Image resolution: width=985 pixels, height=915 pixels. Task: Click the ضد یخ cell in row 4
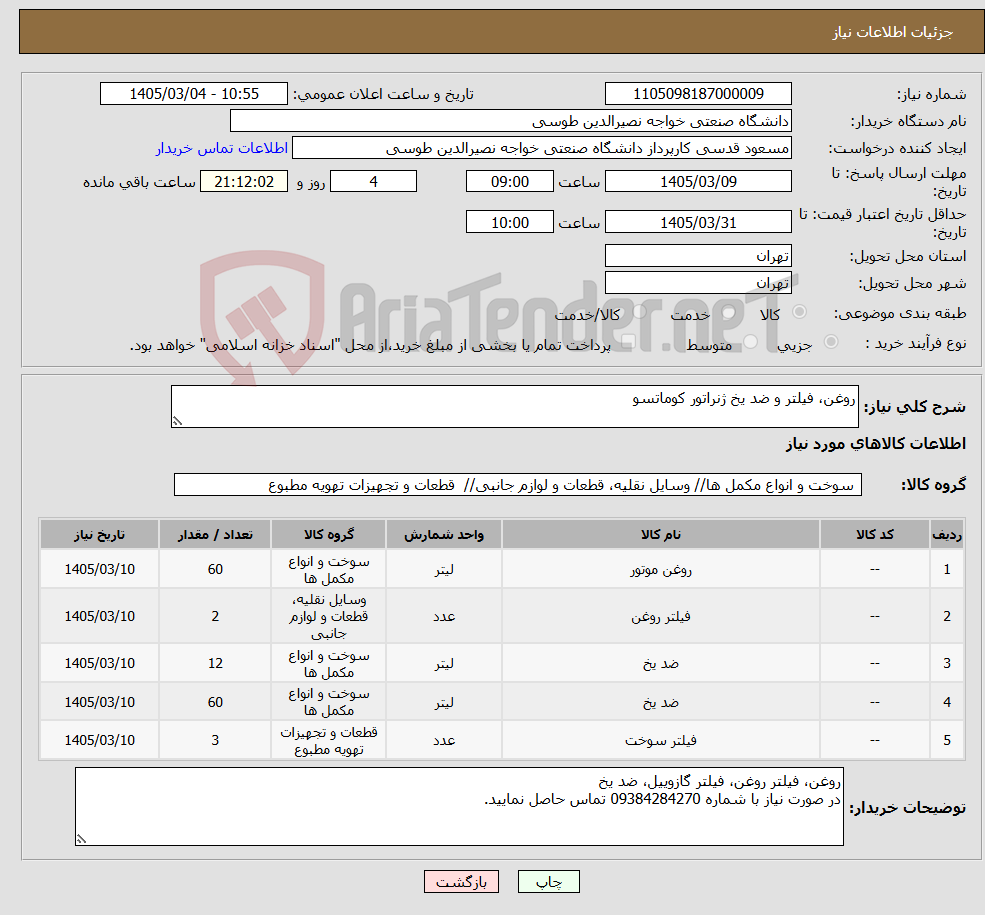click(661, 701)
